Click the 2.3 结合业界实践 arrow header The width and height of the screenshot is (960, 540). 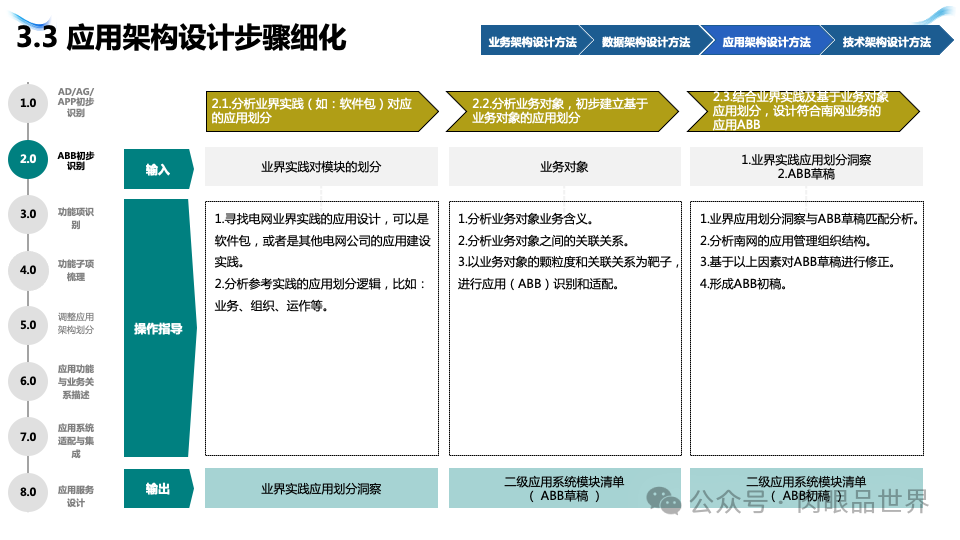click(803, 111)
